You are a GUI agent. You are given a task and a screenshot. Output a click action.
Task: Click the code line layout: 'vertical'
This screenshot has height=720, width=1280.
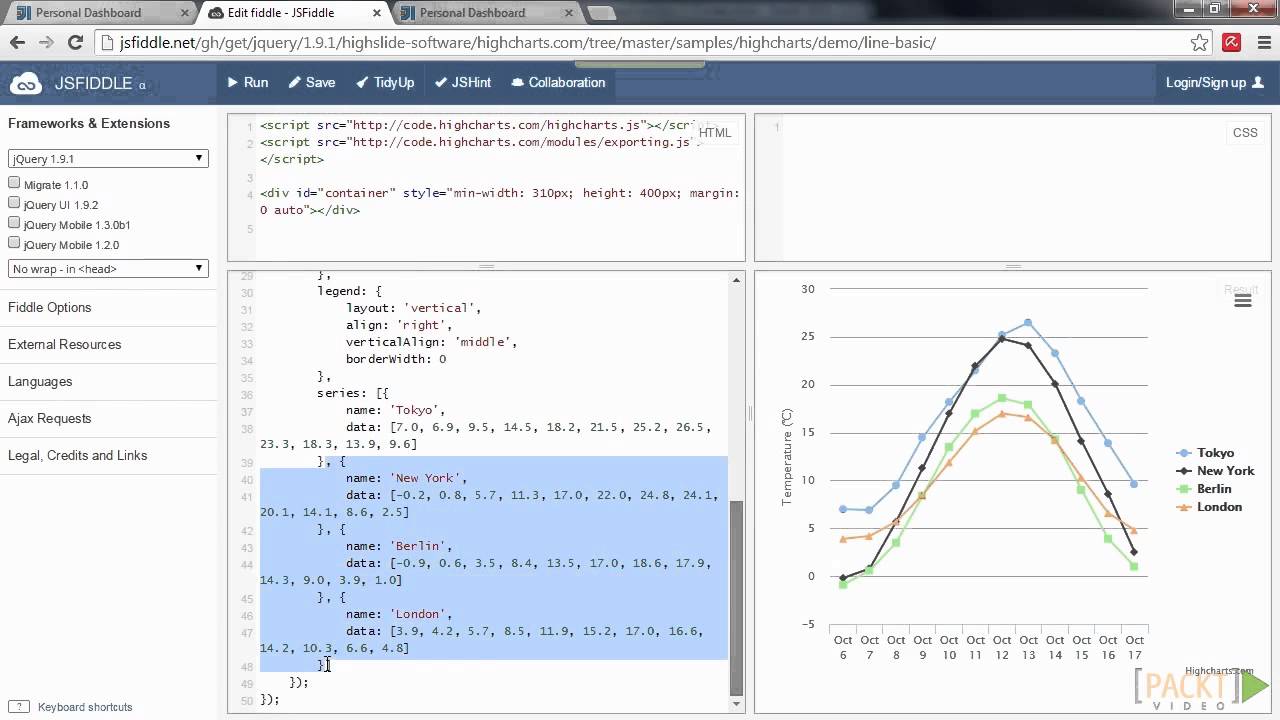coord(414,308)
